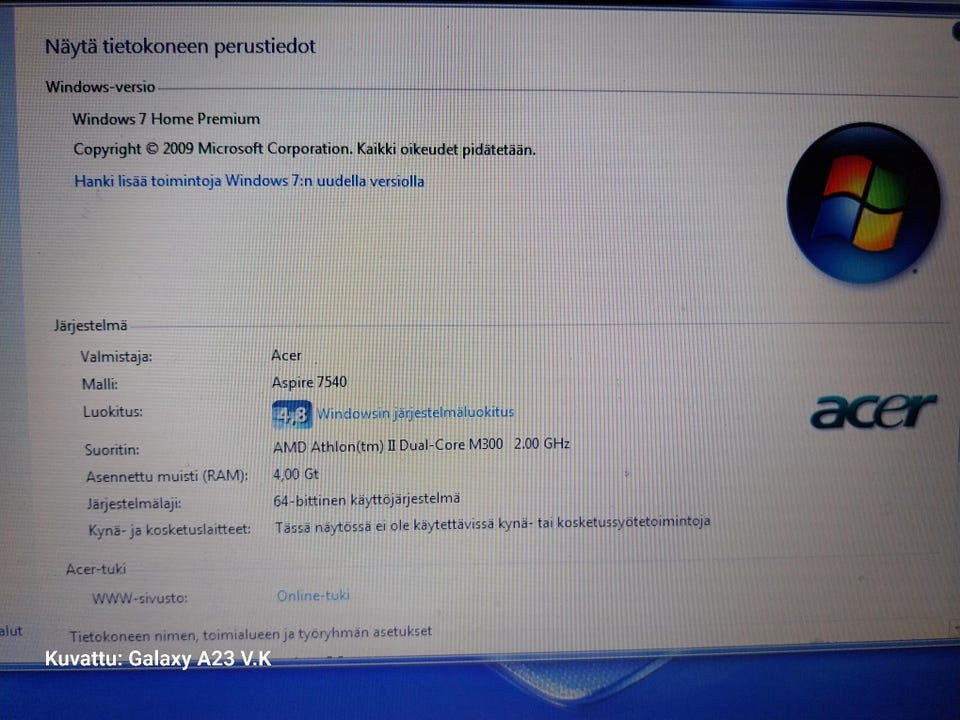Image resolution: width=960 pixels, height=720 pixels.
Task: Select 'Tietokoneen nimen, toimialueen ja työryhmän asetukset' header
Action: click(x=250, y=634)
